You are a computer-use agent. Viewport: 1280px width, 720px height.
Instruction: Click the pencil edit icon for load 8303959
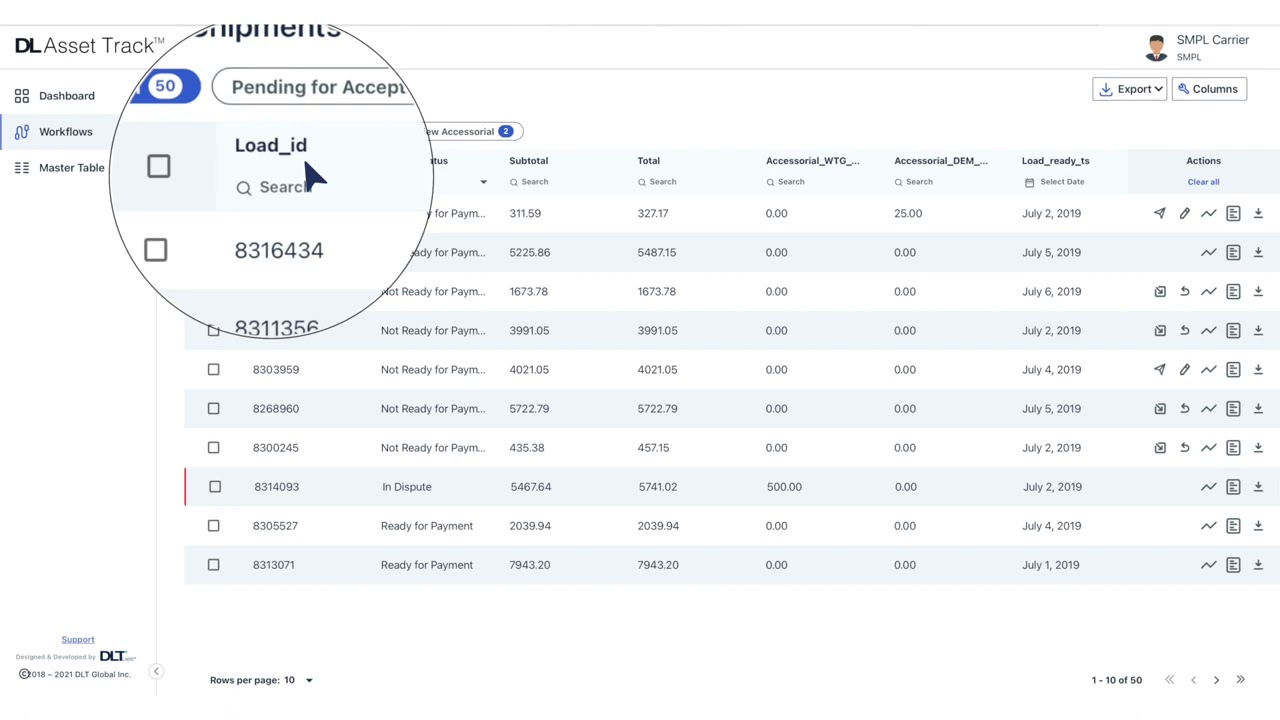pyautogui.click(x=1184, y=369)
